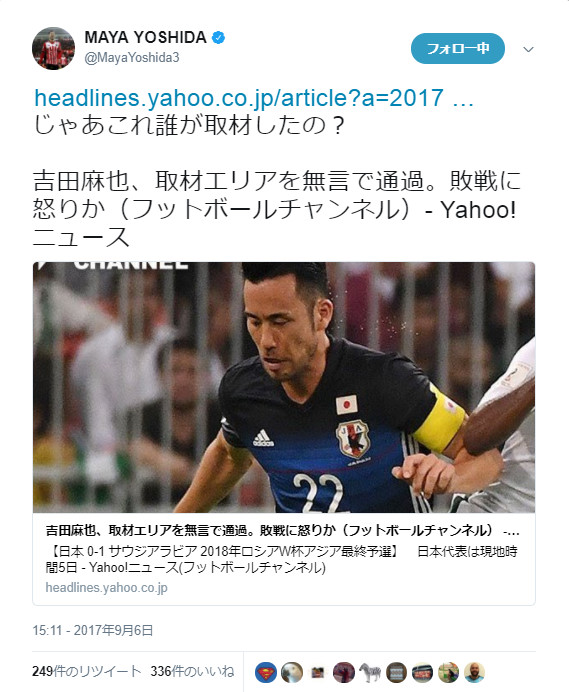
Task: Click the MAYA YOSHIDA display name
Action: (145, 38)
